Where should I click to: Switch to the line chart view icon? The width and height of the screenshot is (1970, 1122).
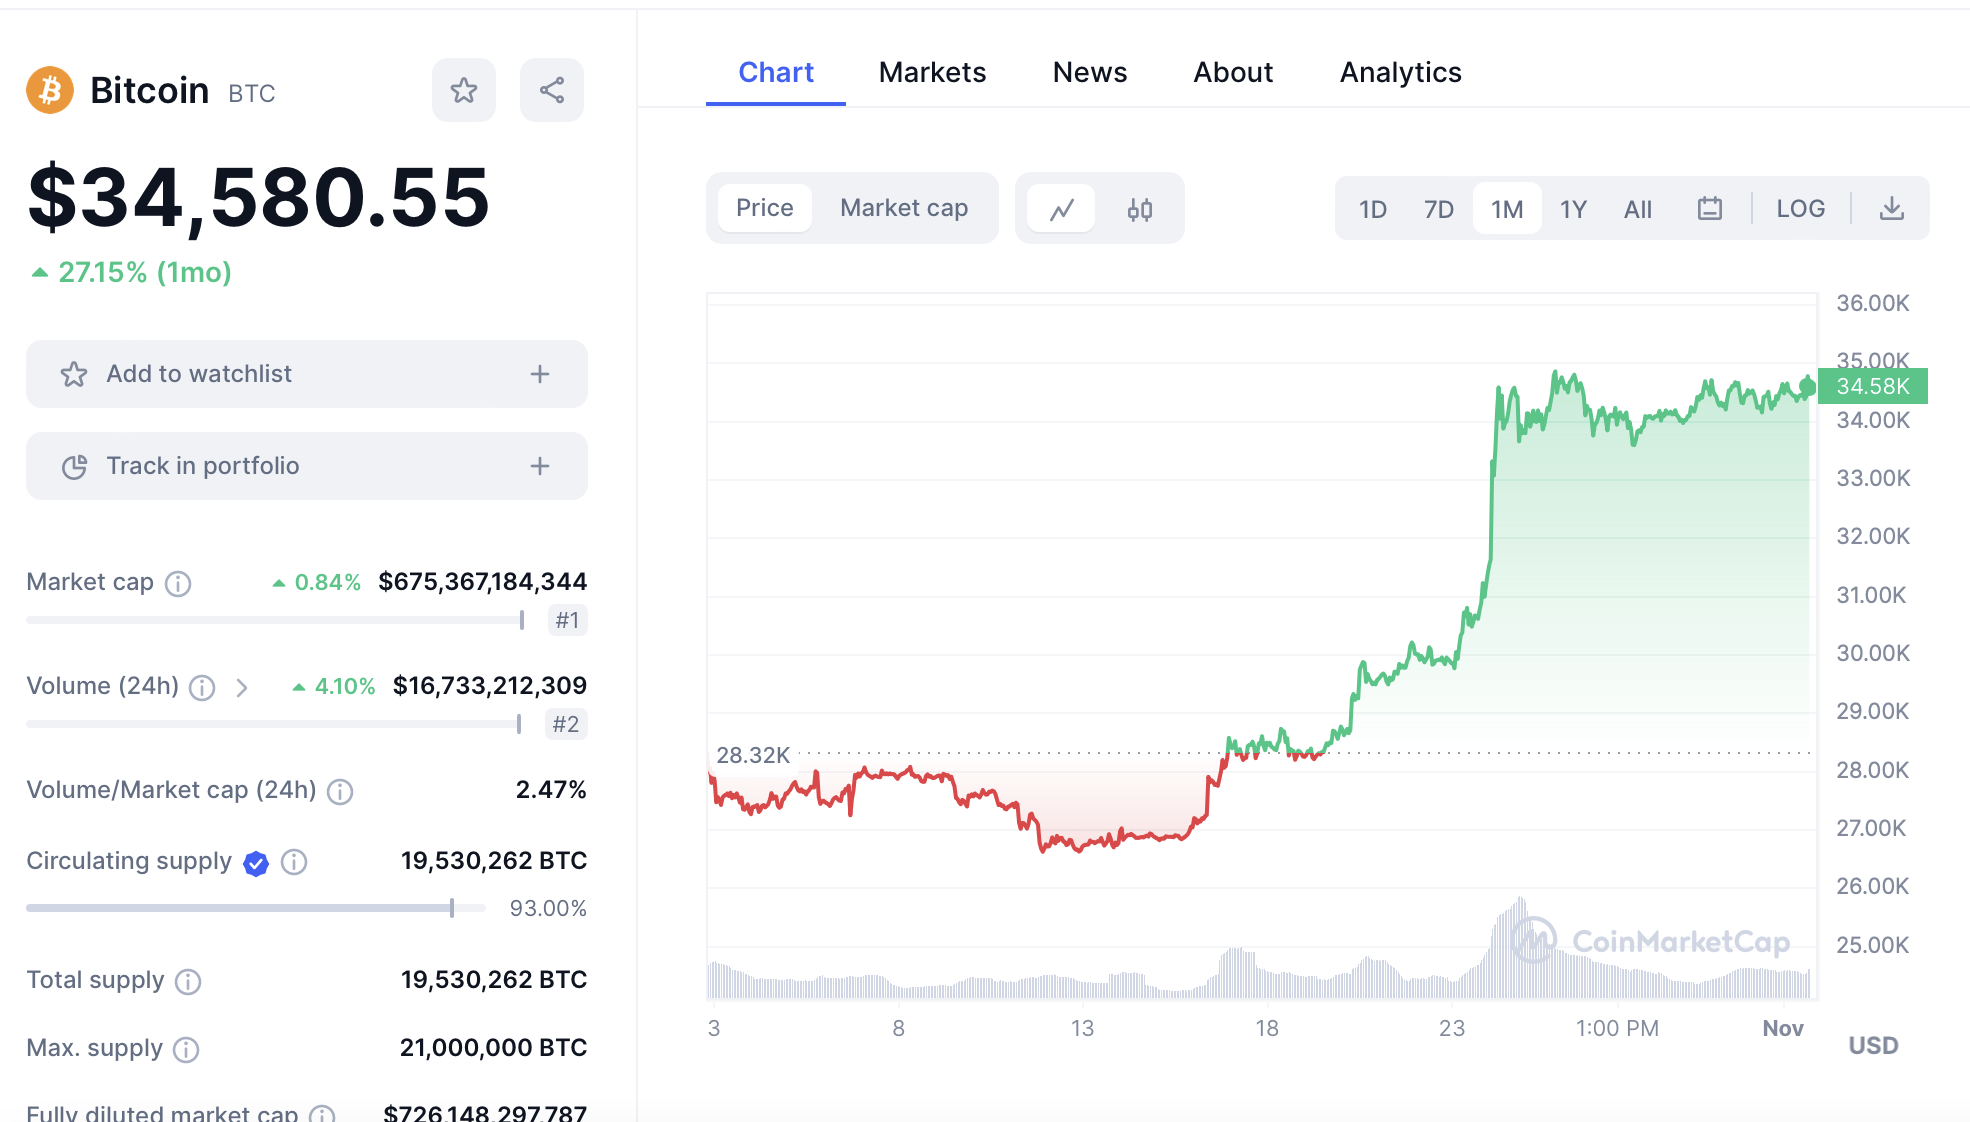pyautogui.click(x=1061, y=209)
